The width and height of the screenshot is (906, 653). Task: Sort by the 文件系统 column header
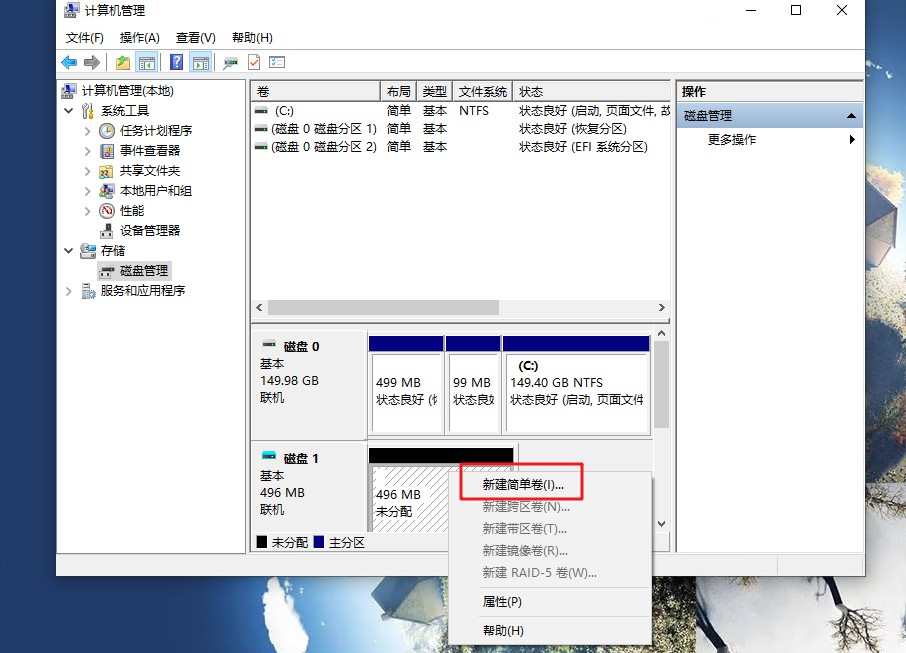[482, 91]
